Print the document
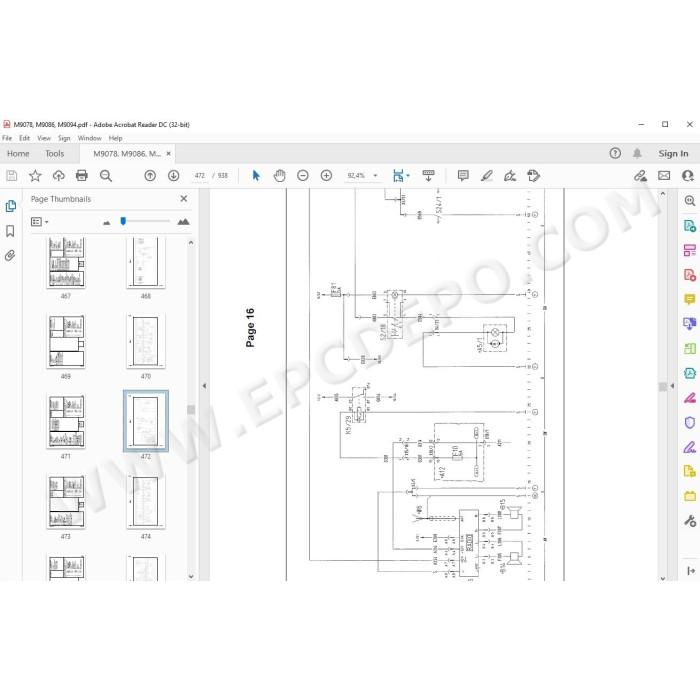 [82, 176]
